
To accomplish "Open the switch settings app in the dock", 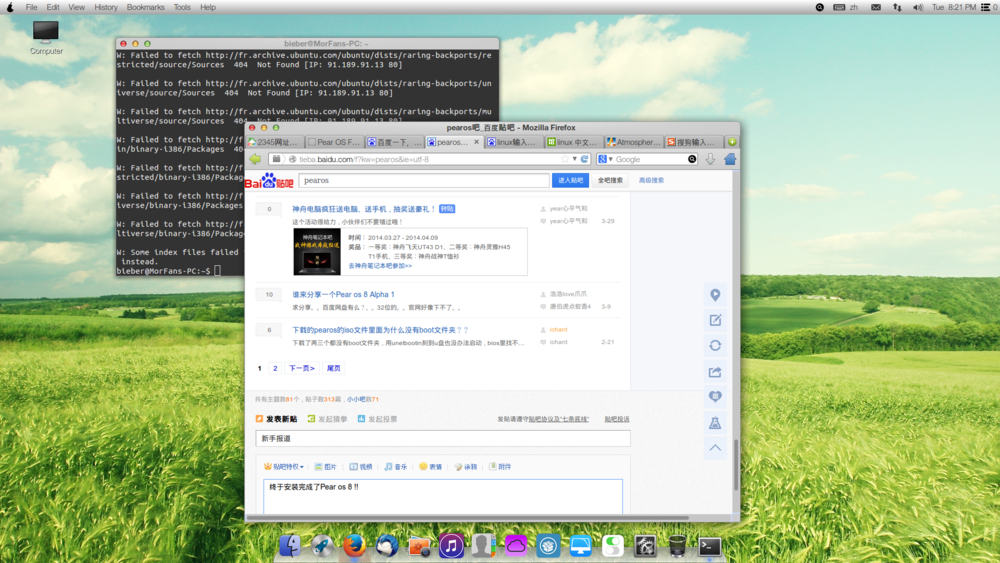I will 613,546.
